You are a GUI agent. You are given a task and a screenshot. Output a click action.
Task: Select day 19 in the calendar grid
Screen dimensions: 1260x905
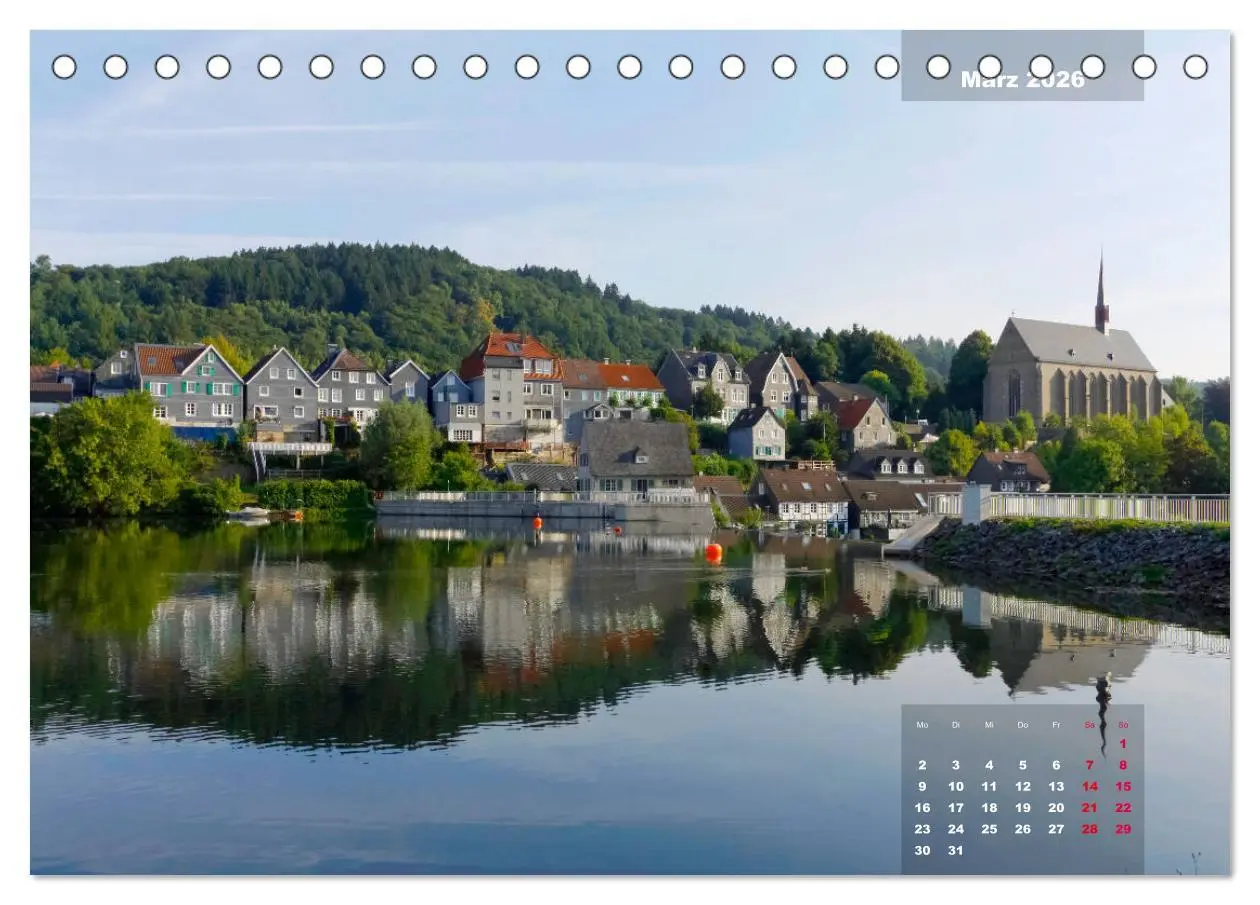tap(1023, 808)
